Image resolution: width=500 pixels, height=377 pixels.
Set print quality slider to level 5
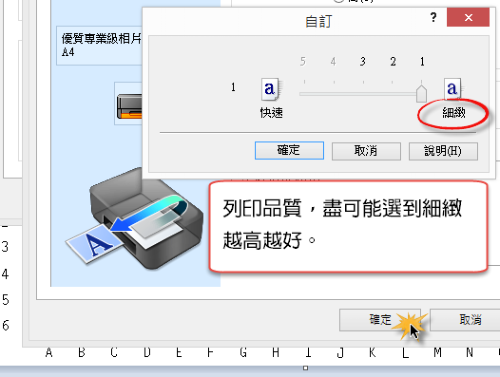(x=304, y=94)
